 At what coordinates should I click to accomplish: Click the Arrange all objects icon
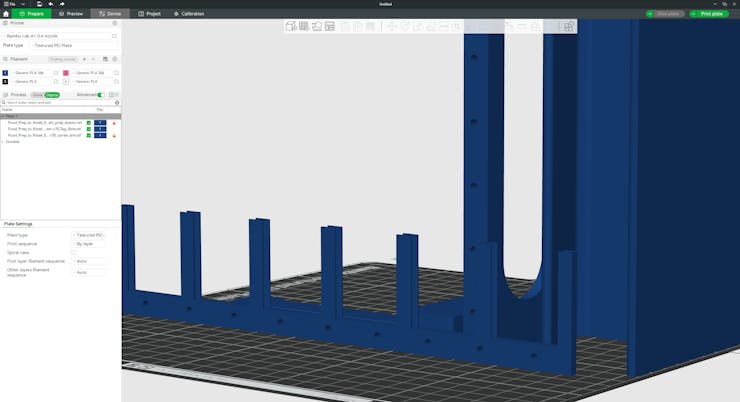329,26
